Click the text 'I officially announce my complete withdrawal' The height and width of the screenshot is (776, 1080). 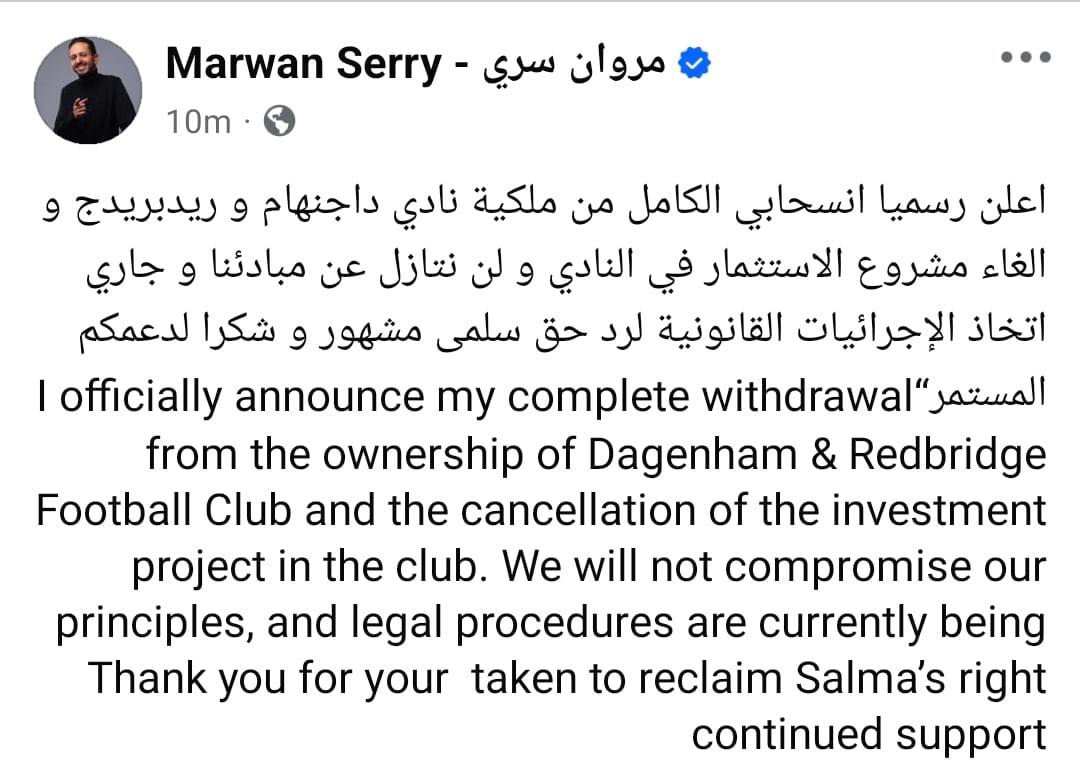[477, 398]
